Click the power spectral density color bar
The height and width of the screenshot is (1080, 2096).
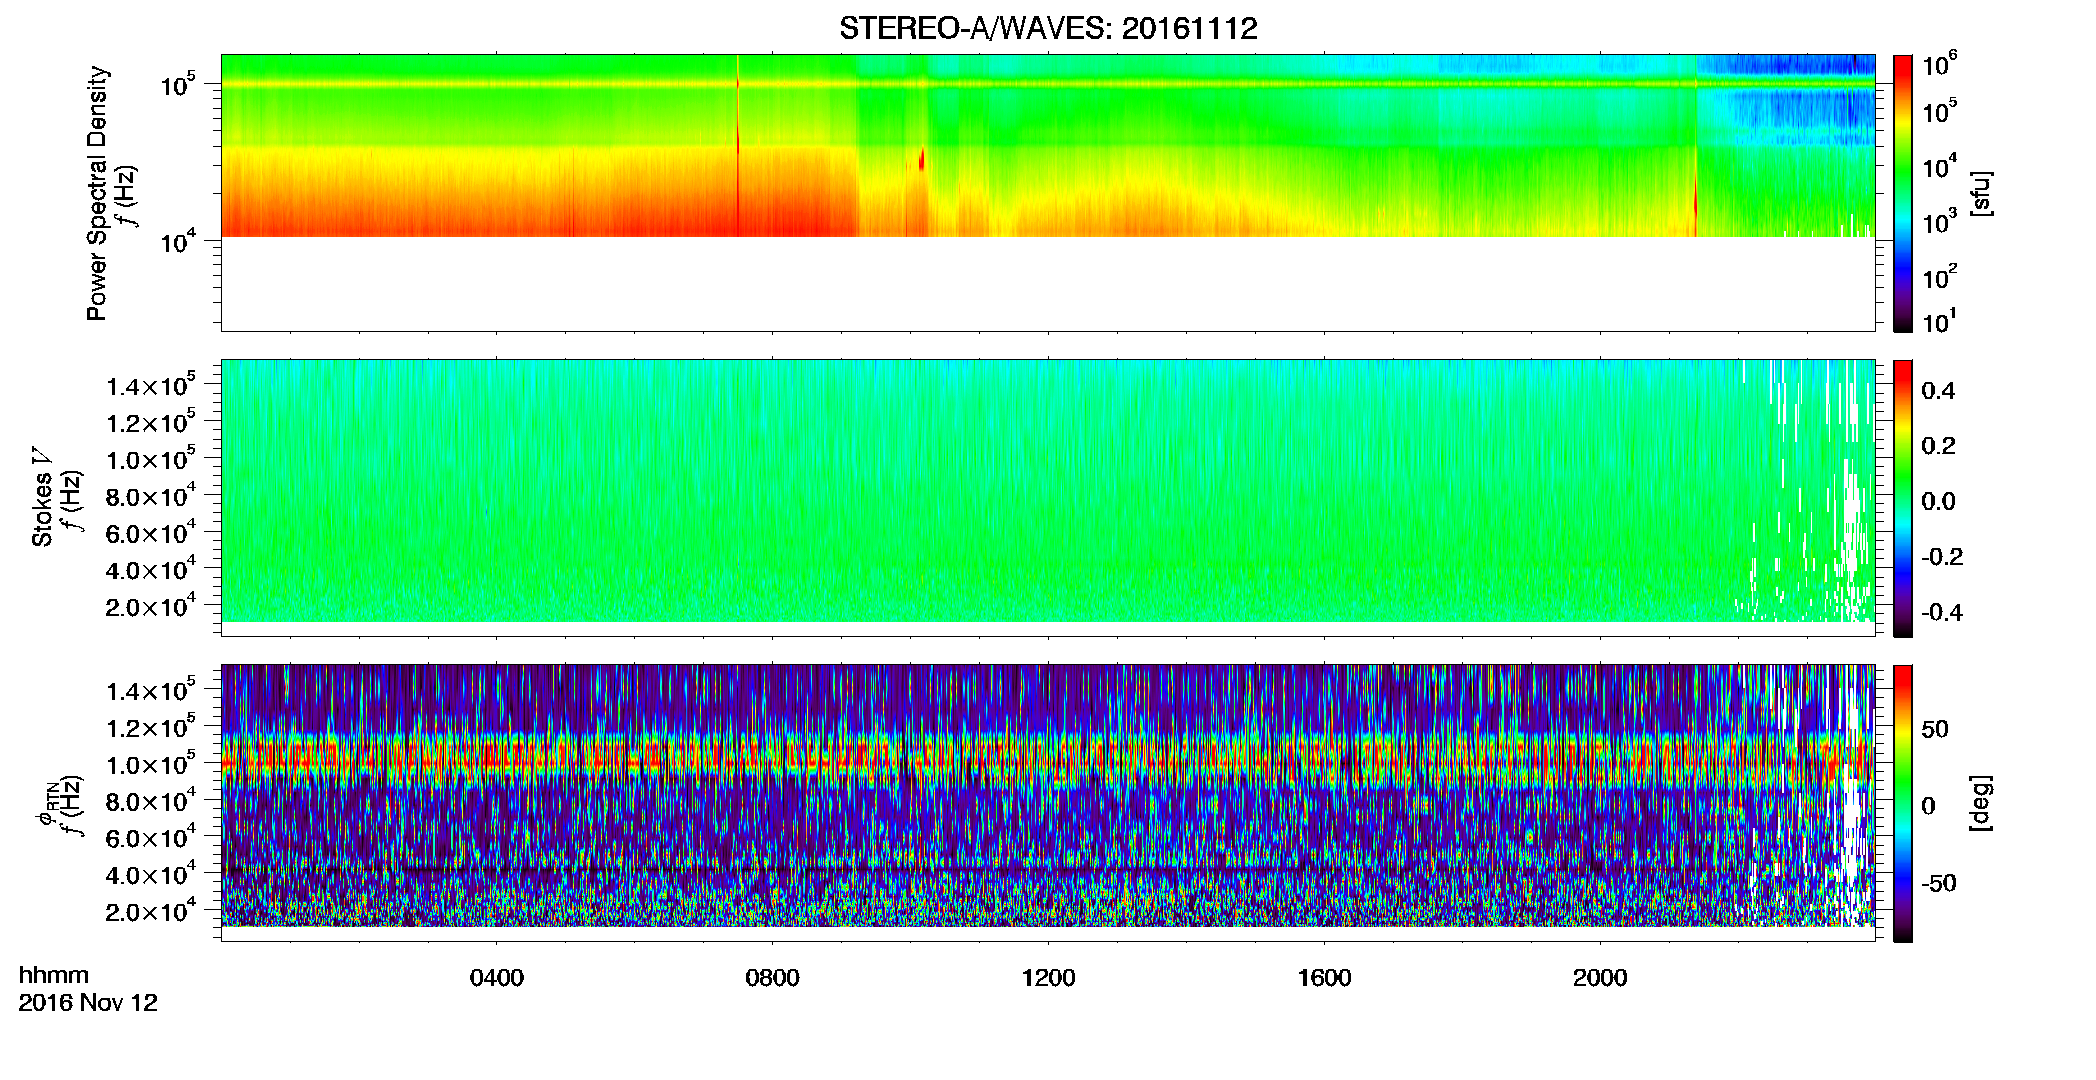(1903, 193)
